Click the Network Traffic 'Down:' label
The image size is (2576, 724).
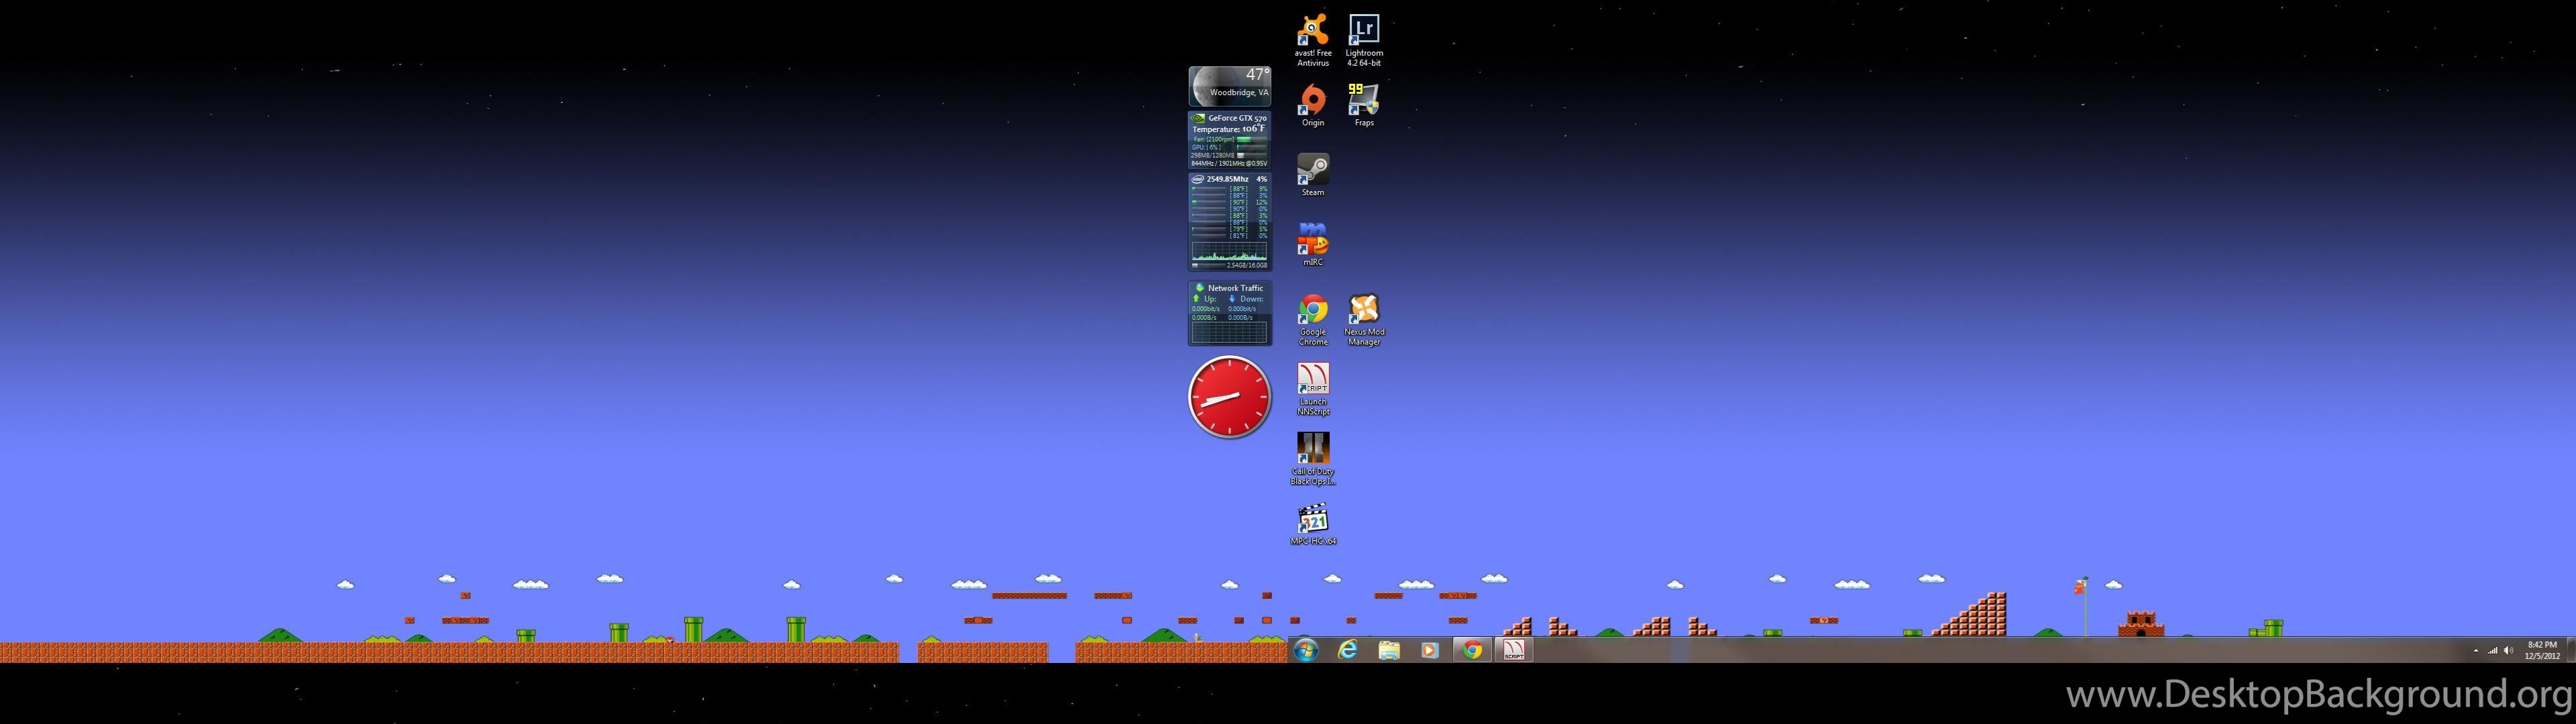[1252, 299]
